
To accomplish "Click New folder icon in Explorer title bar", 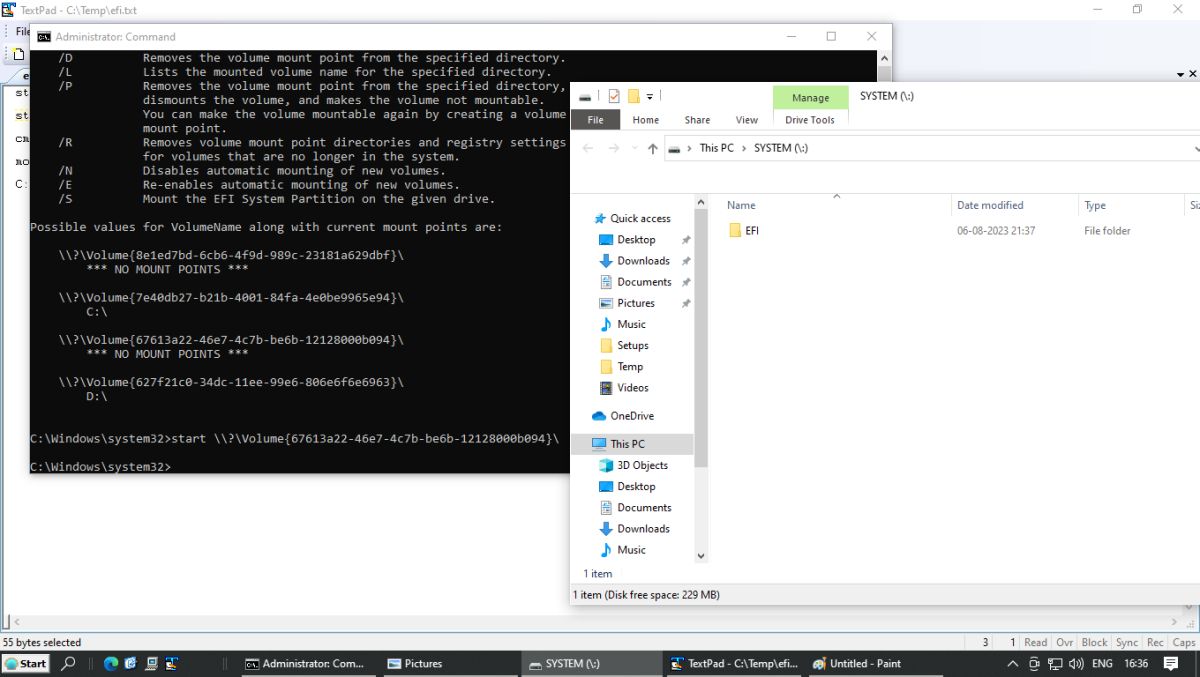I will pyautogui.click(x=633, y=96).
